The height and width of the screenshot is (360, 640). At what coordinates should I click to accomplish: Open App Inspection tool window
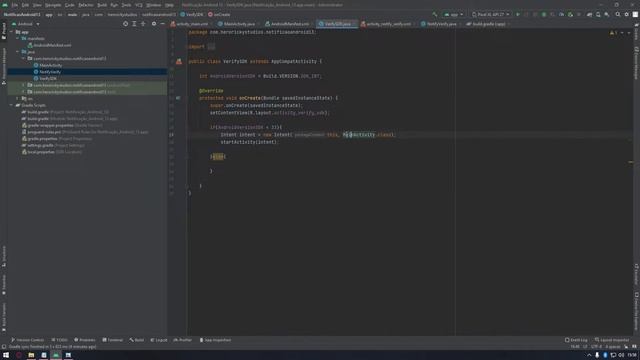pos(215,340)
